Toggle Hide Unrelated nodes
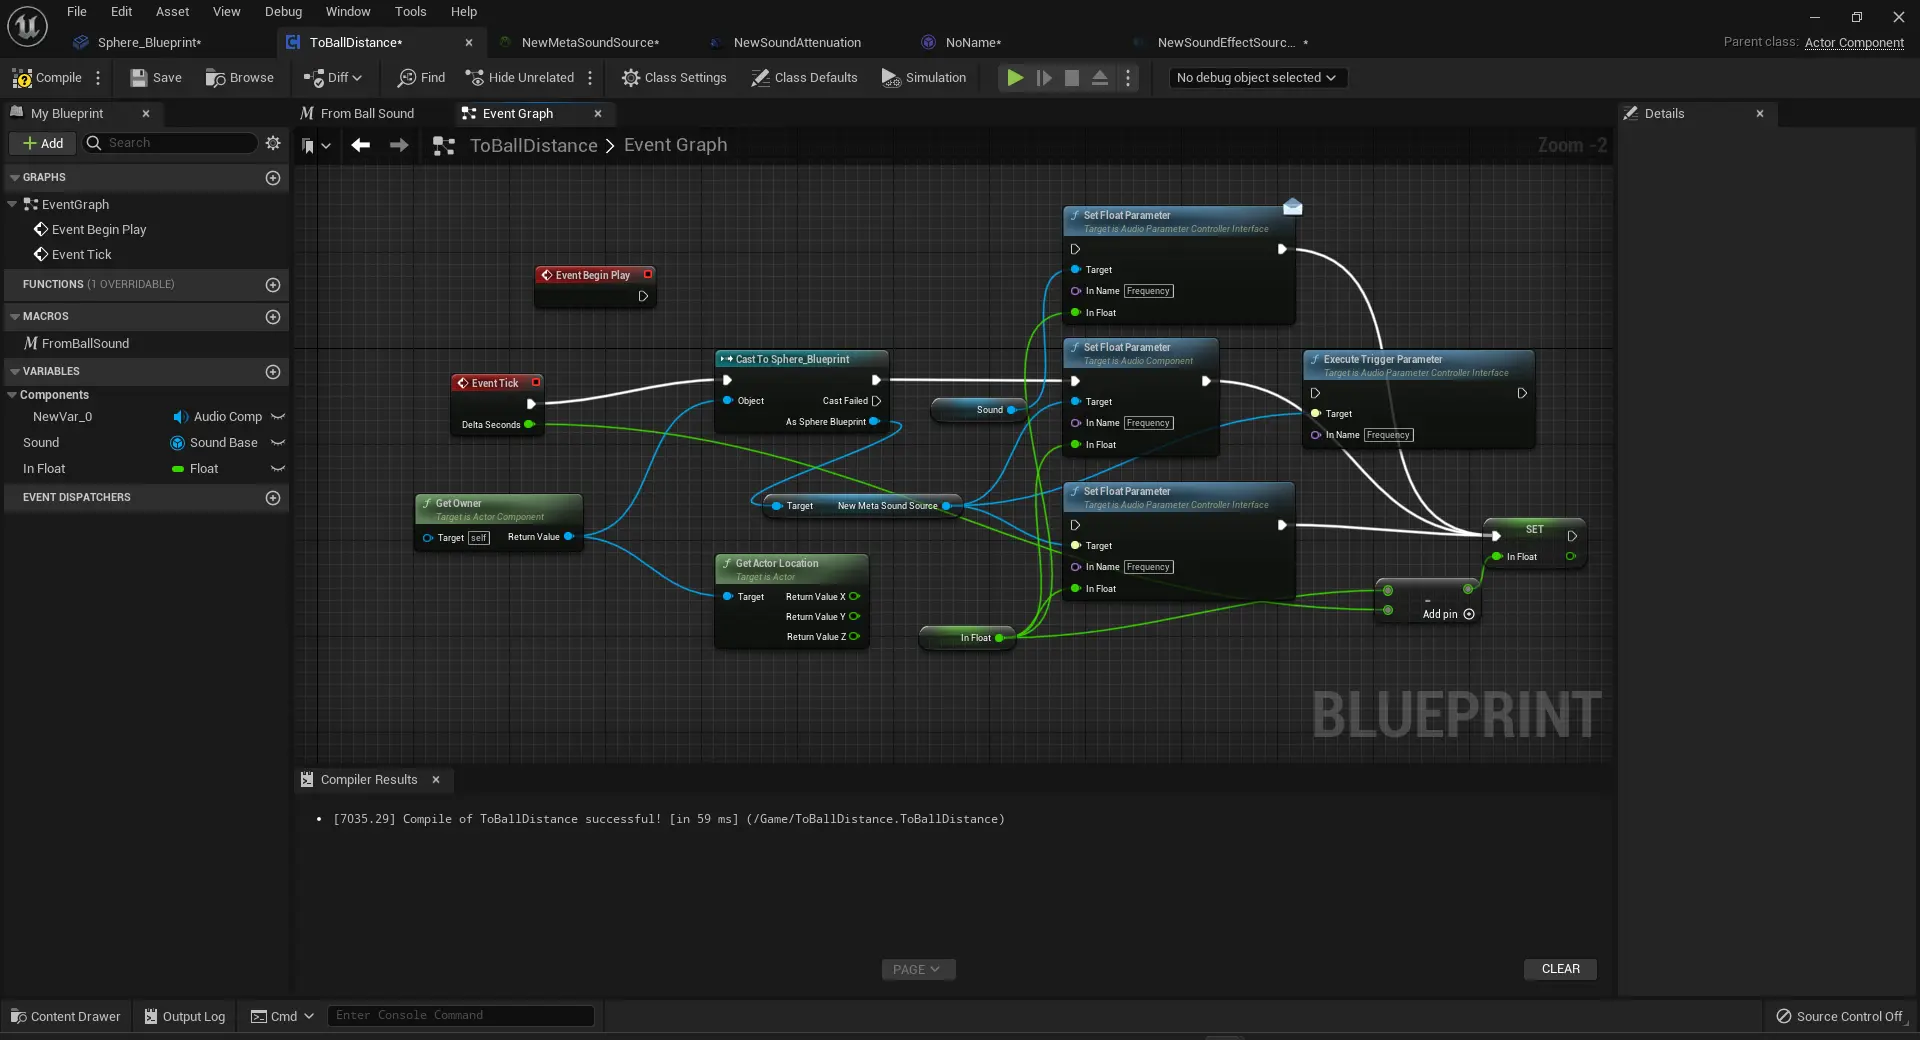 point(519,78)
